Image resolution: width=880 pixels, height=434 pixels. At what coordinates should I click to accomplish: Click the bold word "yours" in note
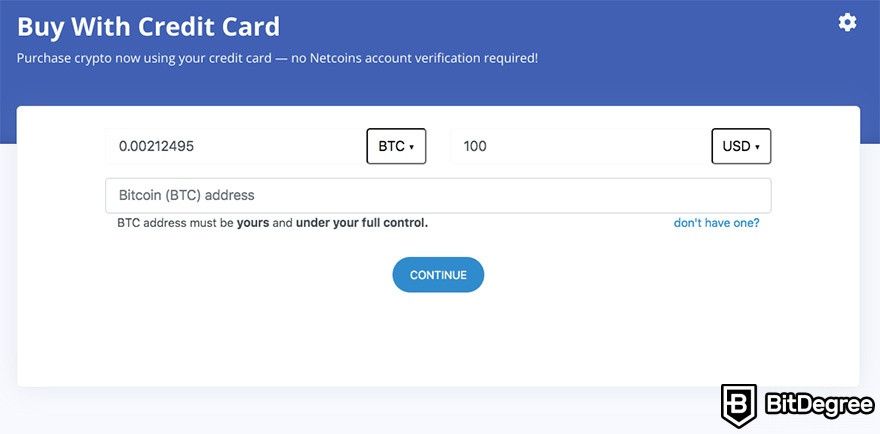[x=253, y=223]
